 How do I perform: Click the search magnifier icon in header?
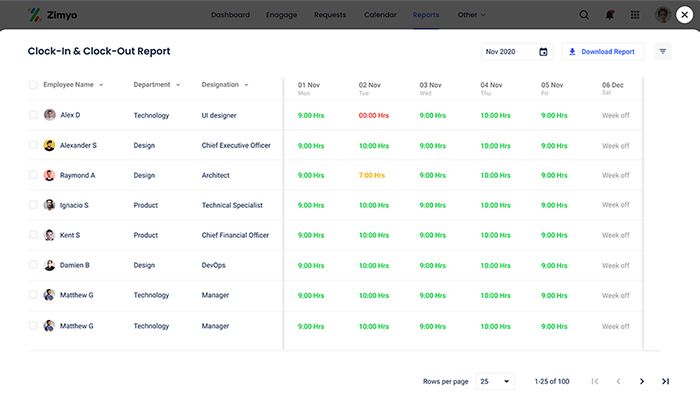pos(584,15)
